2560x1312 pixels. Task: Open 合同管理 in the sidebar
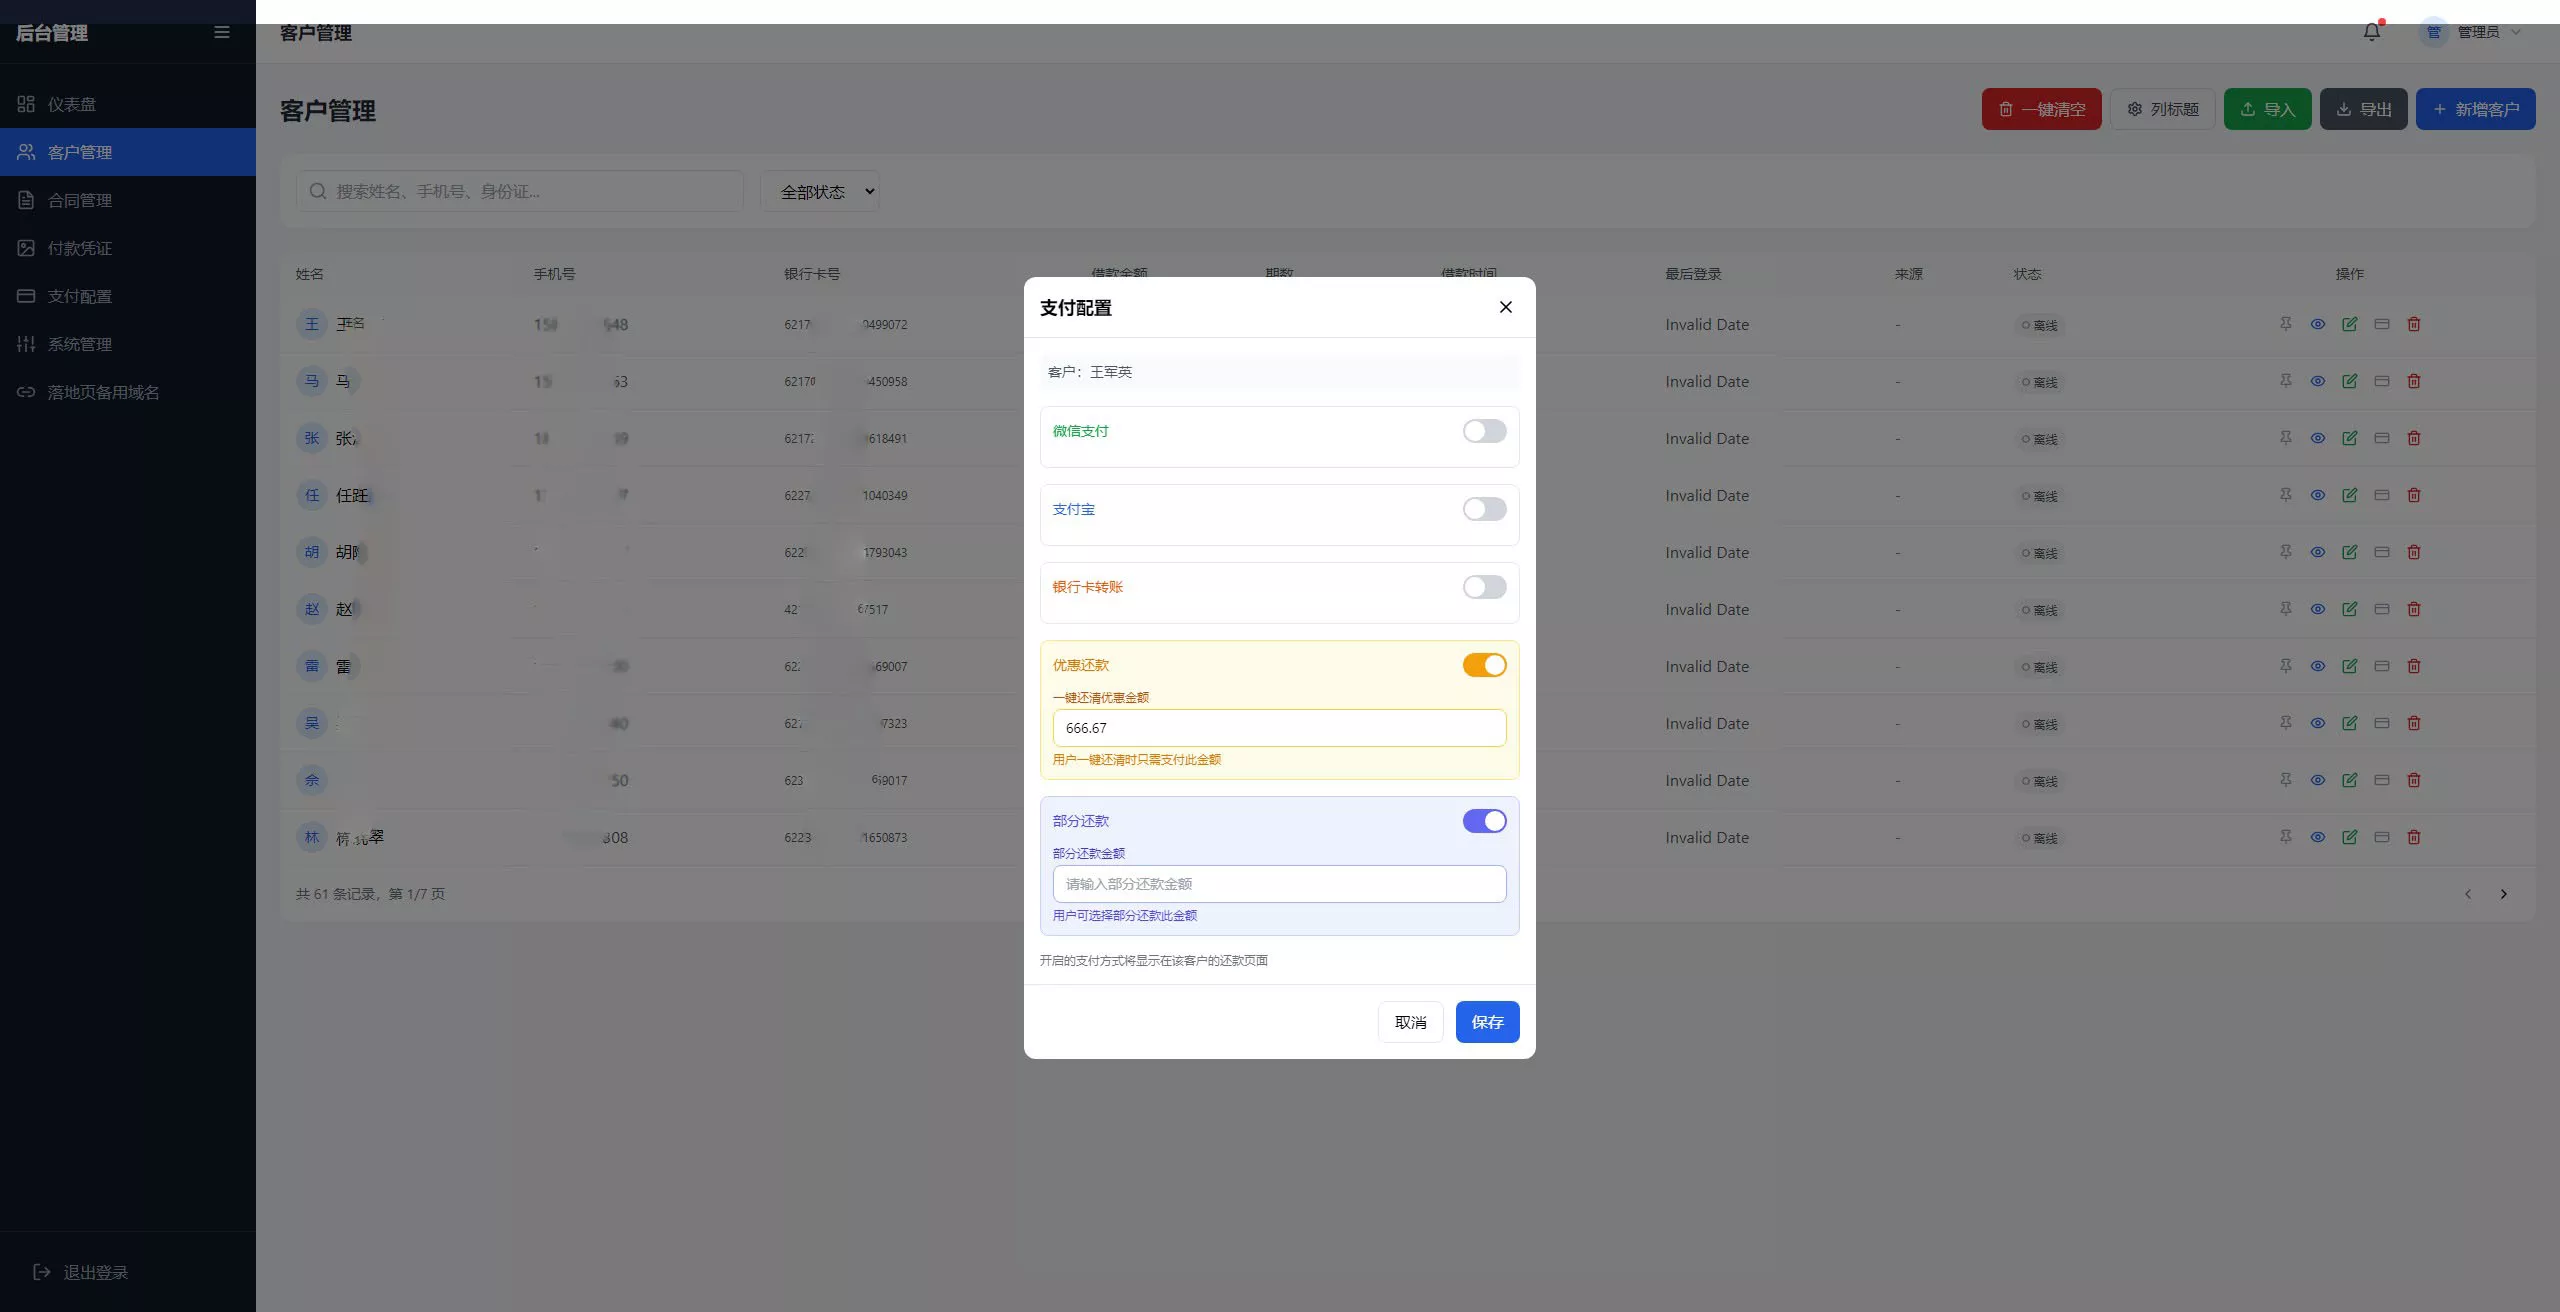point(80,200)
